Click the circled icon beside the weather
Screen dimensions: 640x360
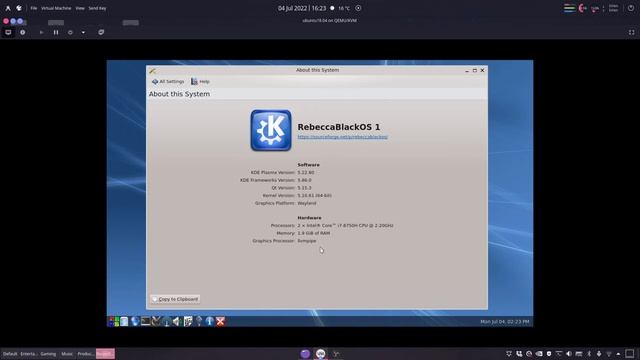point(358,8)
